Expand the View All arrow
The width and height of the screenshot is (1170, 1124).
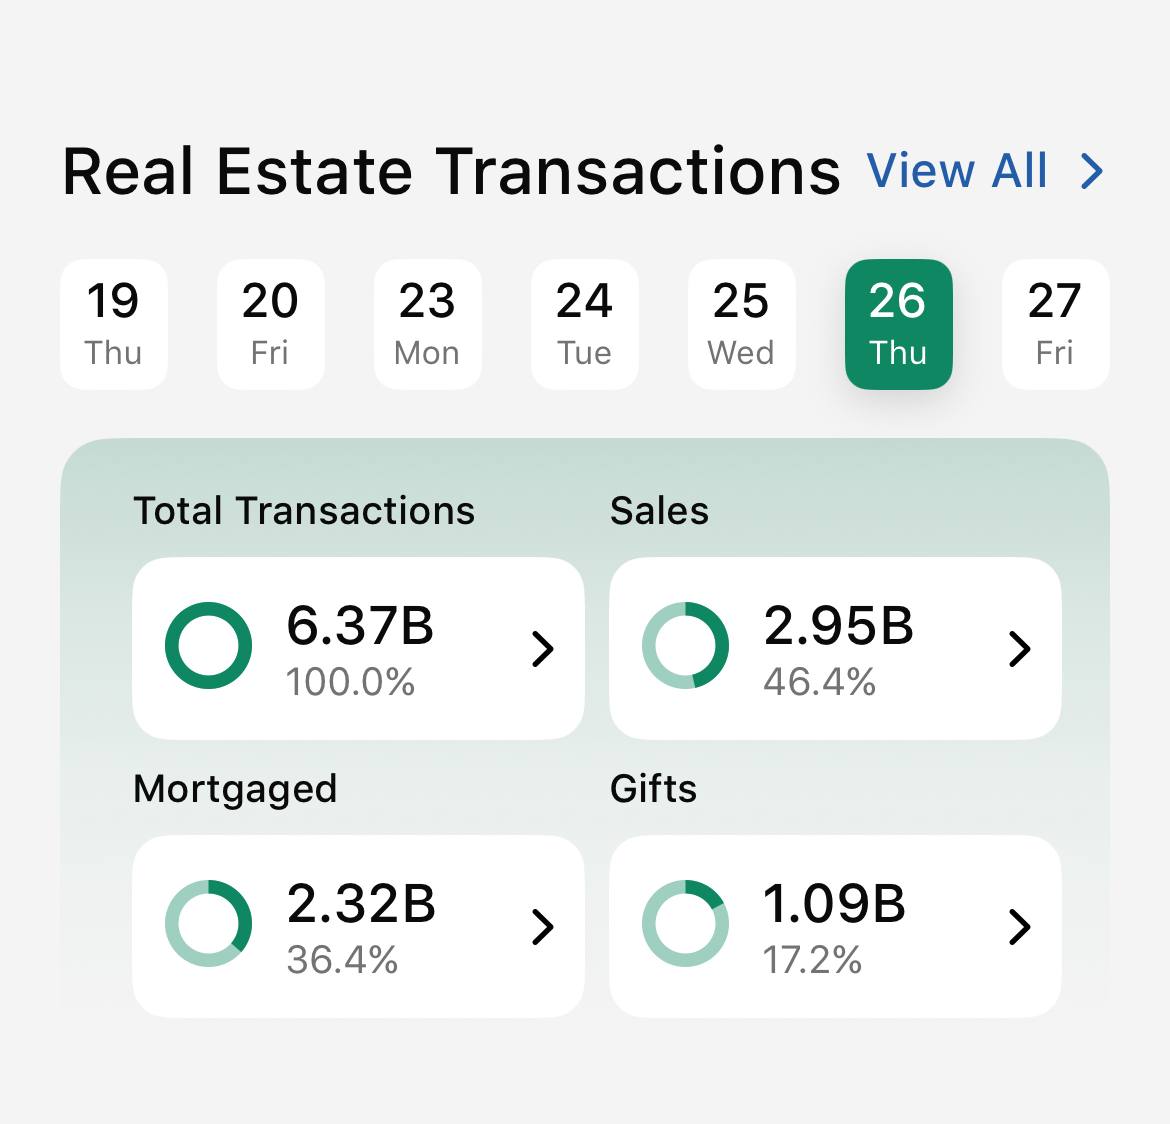click(1090, 170)
